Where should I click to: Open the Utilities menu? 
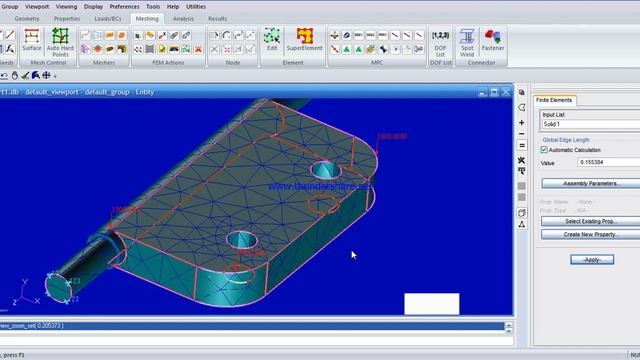point(196,7)
